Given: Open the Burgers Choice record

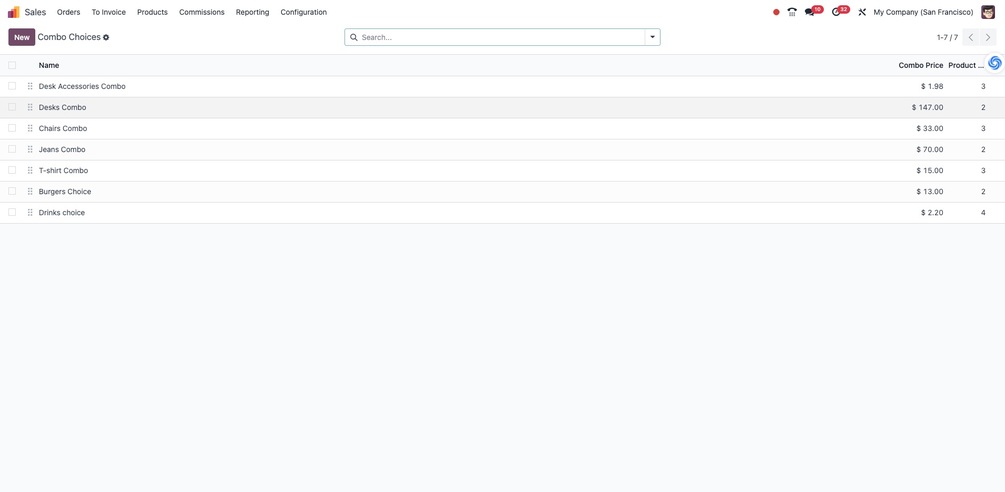Looking at the screenshot, I should (x=65, y=192).
